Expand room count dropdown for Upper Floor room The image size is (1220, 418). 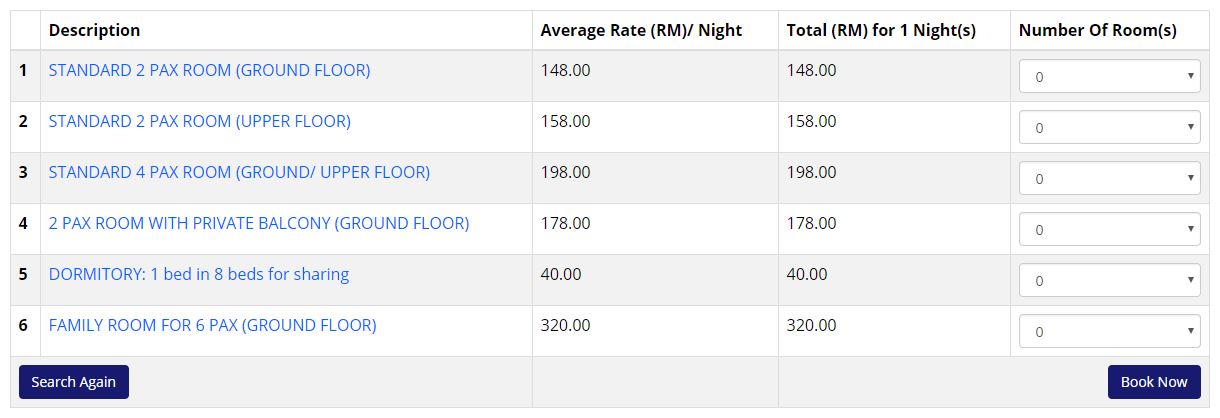point(1109,127)
